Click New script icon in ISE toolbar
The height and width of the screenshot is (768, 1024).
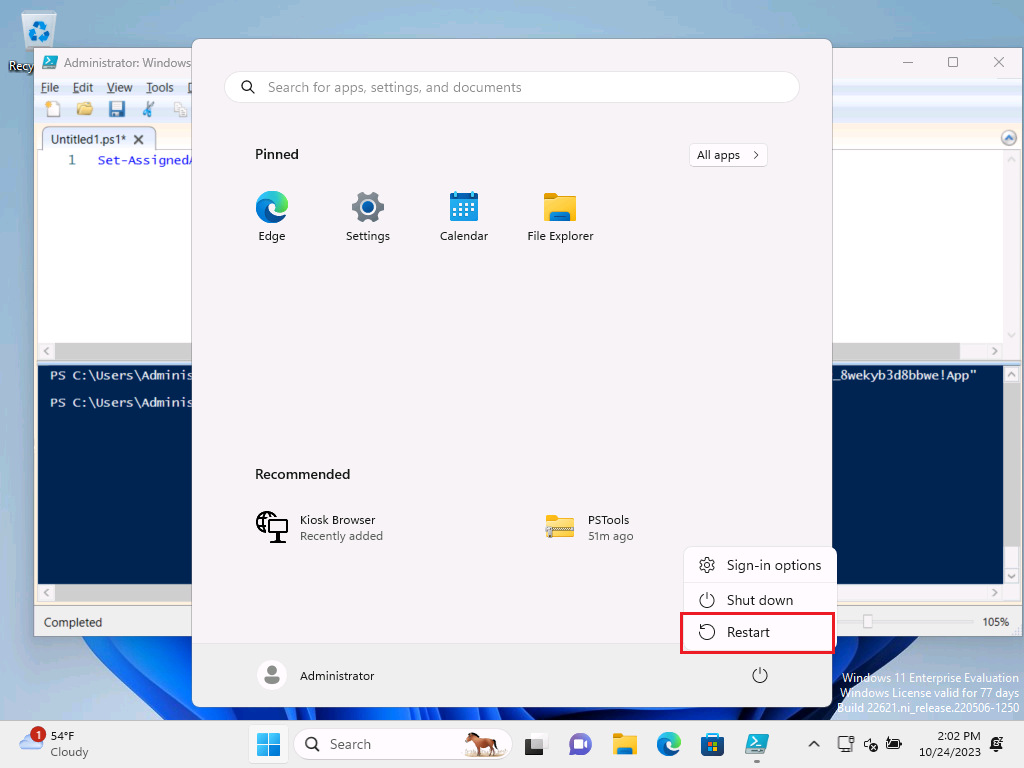(53, 109)
